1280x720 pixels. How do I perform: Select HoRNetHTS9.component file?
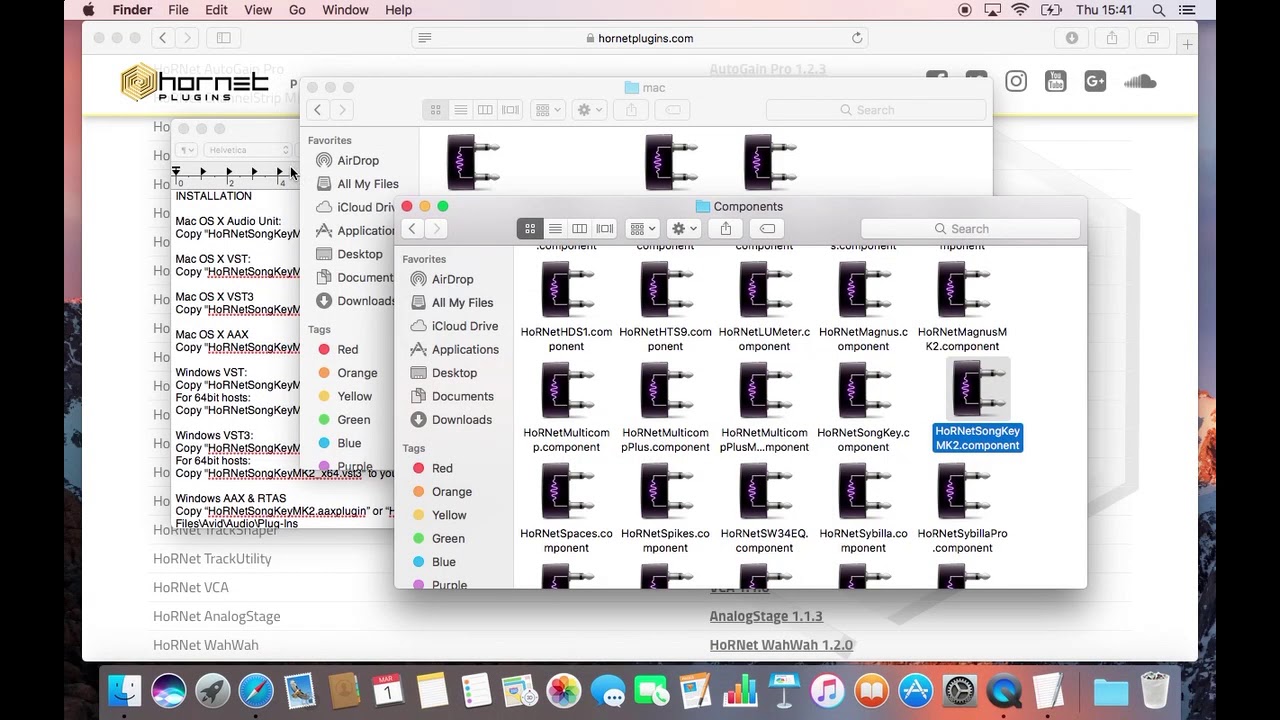point(665,305)
